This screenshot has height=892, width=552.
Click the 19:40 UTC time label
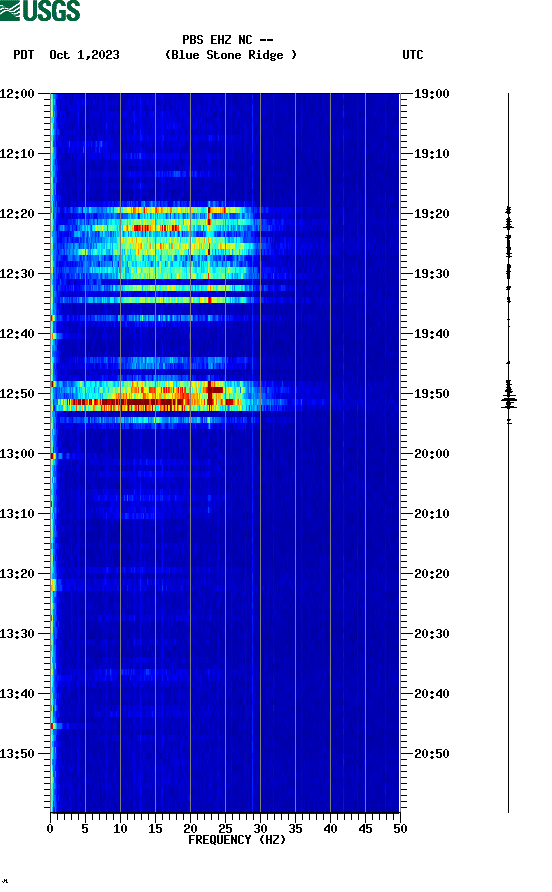[431, 333]
